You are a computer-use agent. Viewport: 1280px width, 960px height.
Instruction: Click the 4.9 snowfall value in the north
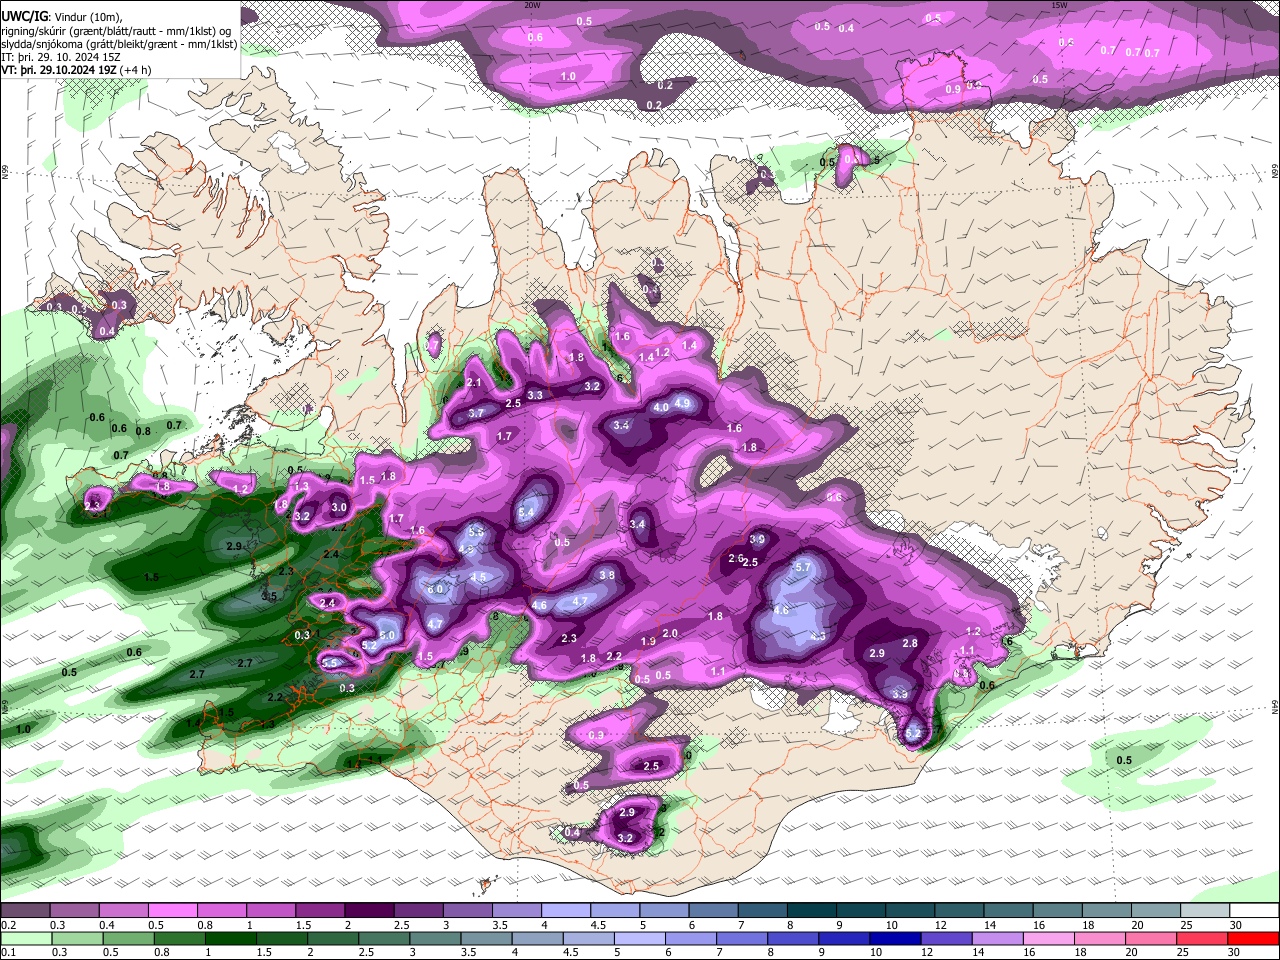point(683,403)
